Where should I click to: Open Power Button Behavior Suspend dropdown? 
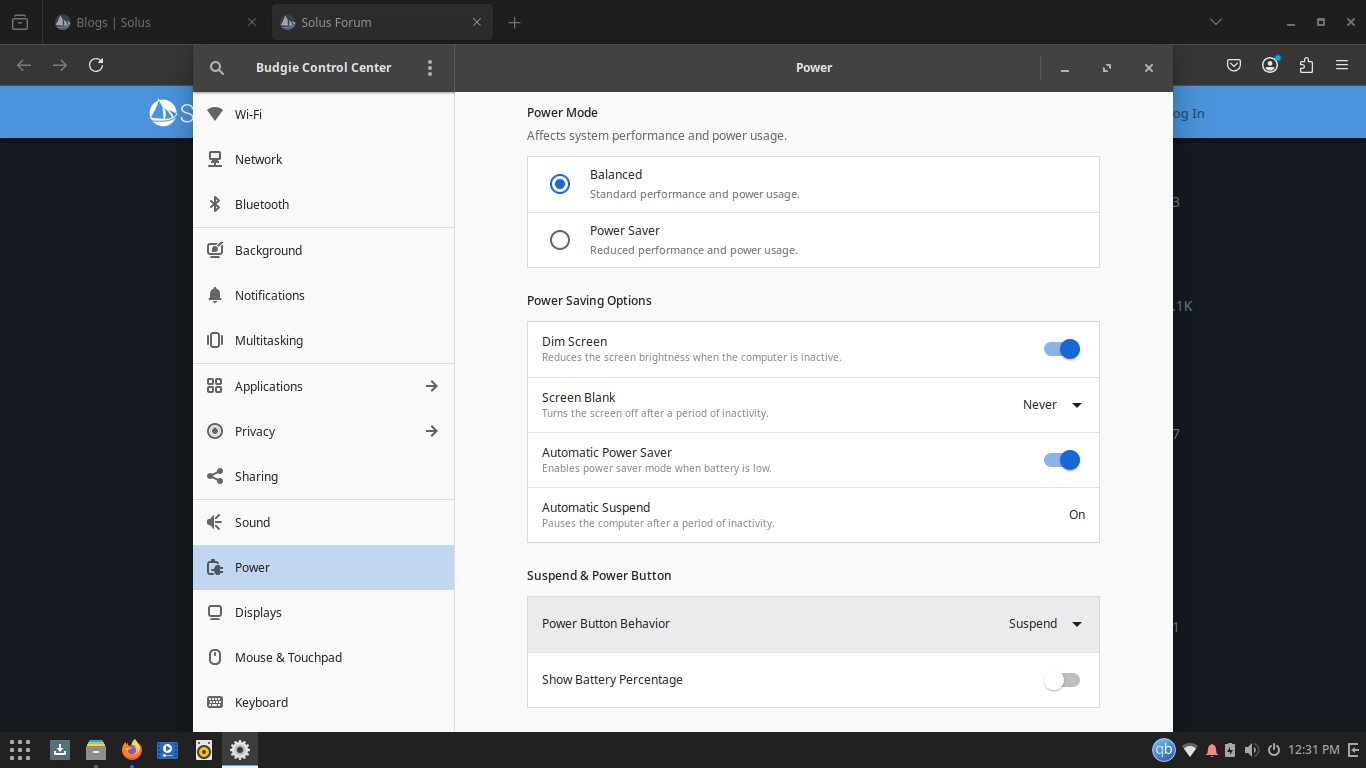tap(1045, 624)
